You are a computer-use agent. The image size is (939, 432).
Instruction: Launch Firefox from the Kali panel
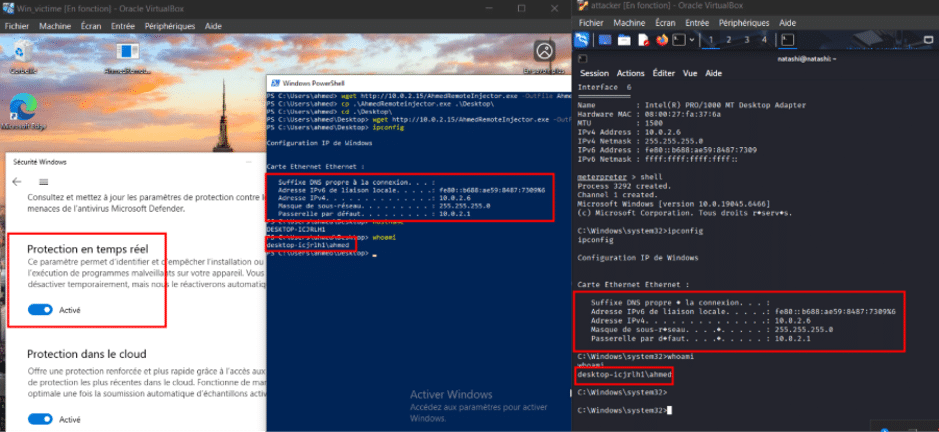click(x=661, y=40)
